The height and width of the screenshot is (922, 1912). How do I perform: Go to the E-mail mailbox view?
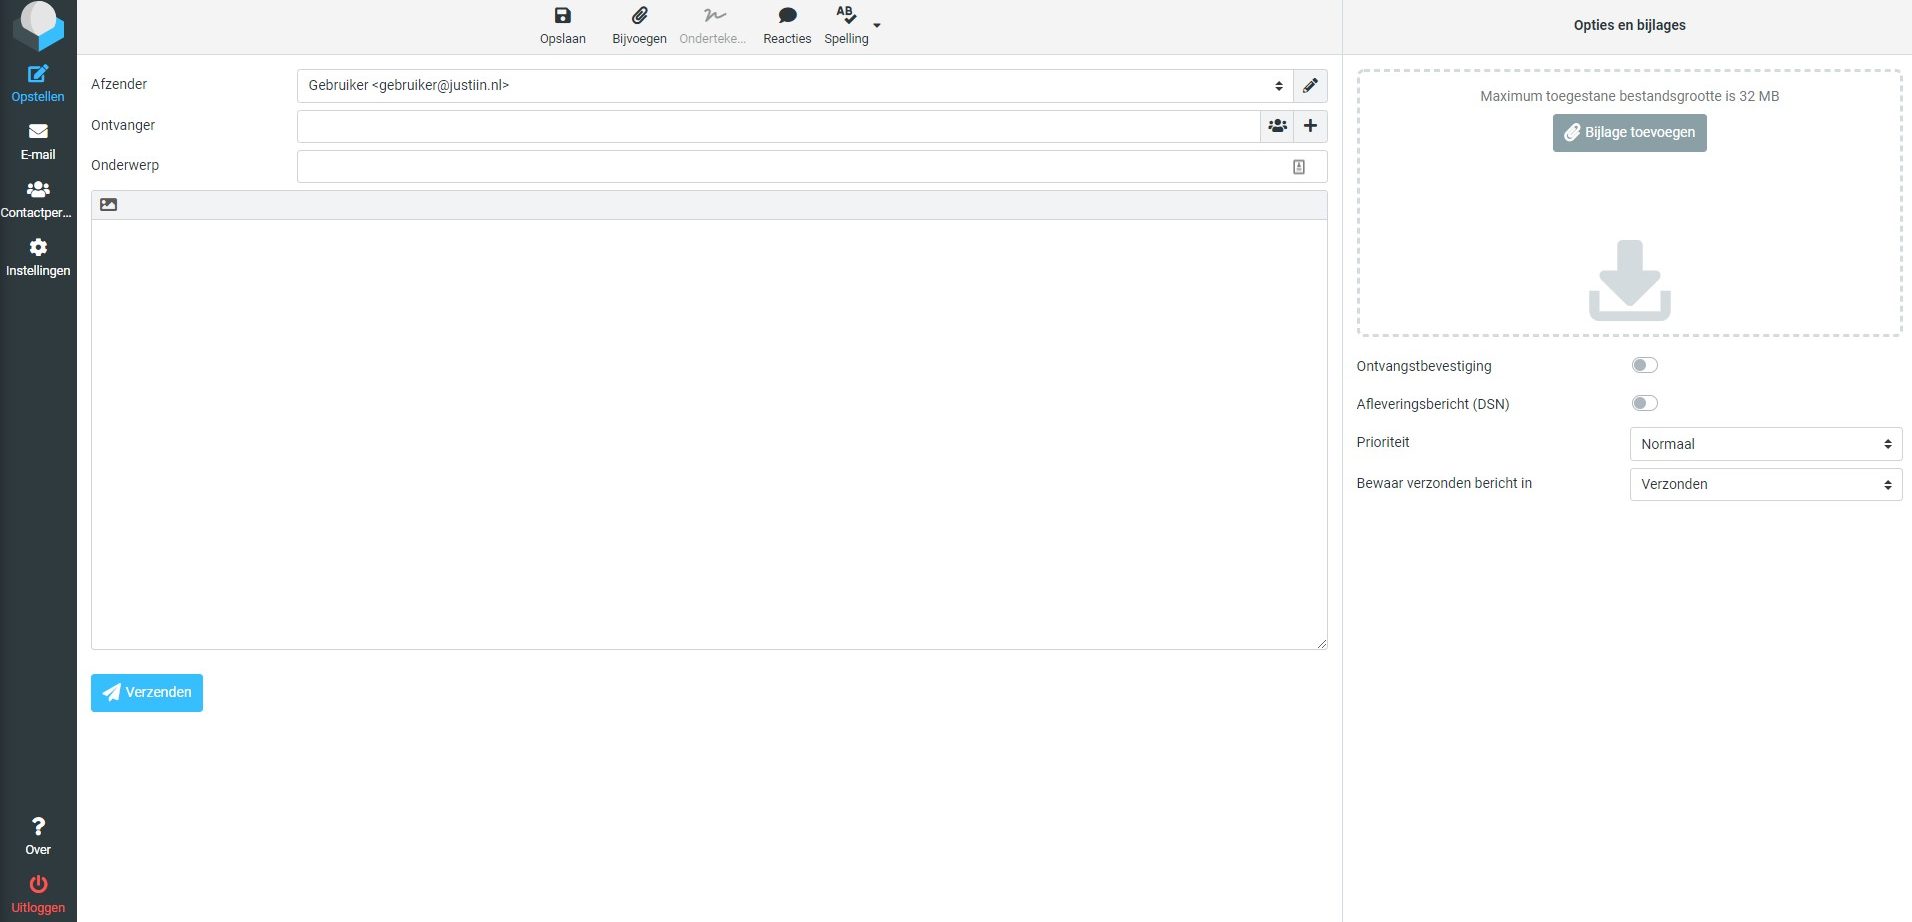point(38,142)
